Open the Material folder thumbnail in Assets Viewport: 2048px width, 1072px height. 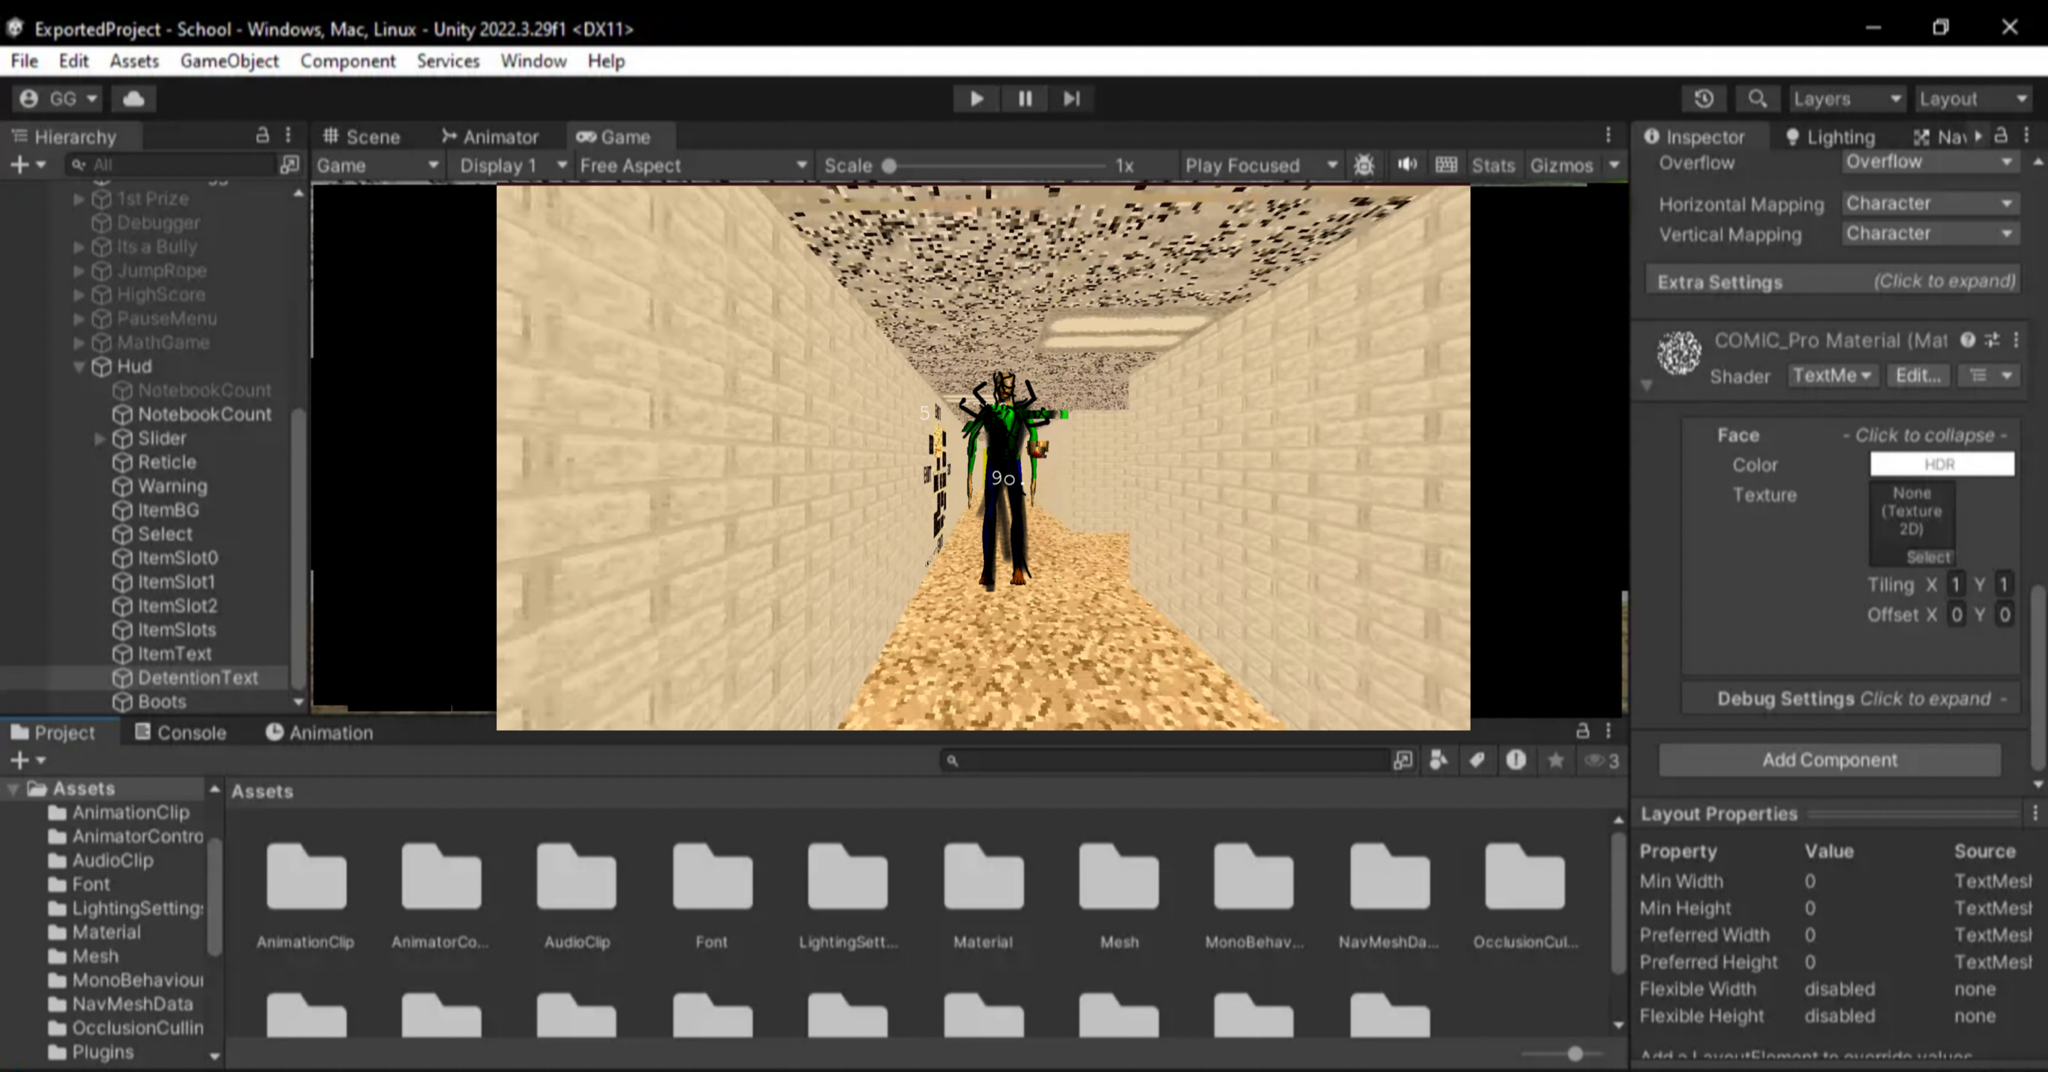click(x=983, y=894)
